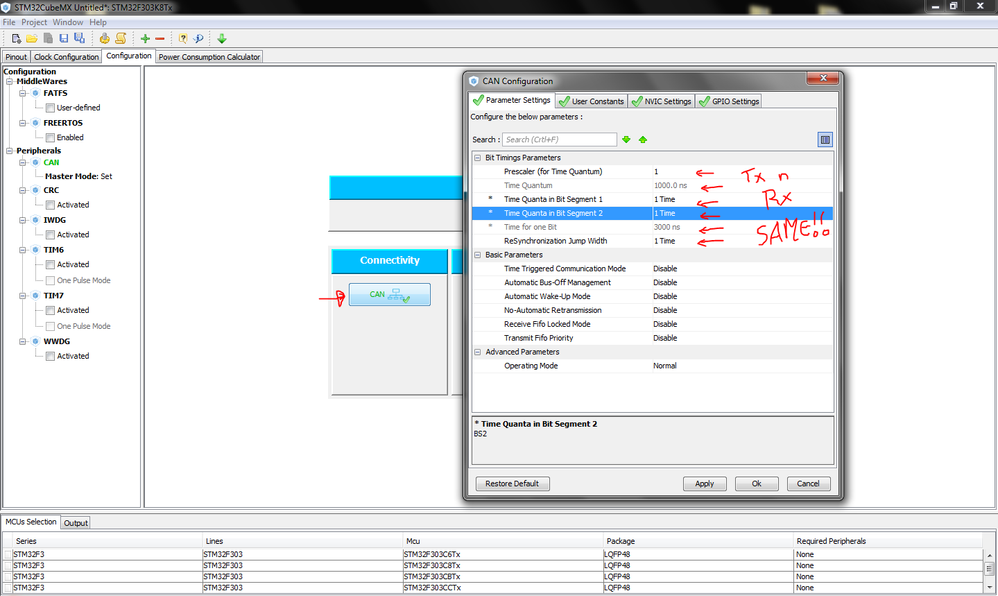998x596 pixels.
Task: Click the Save Project floppy icon
Action: (x=64, y=39)
